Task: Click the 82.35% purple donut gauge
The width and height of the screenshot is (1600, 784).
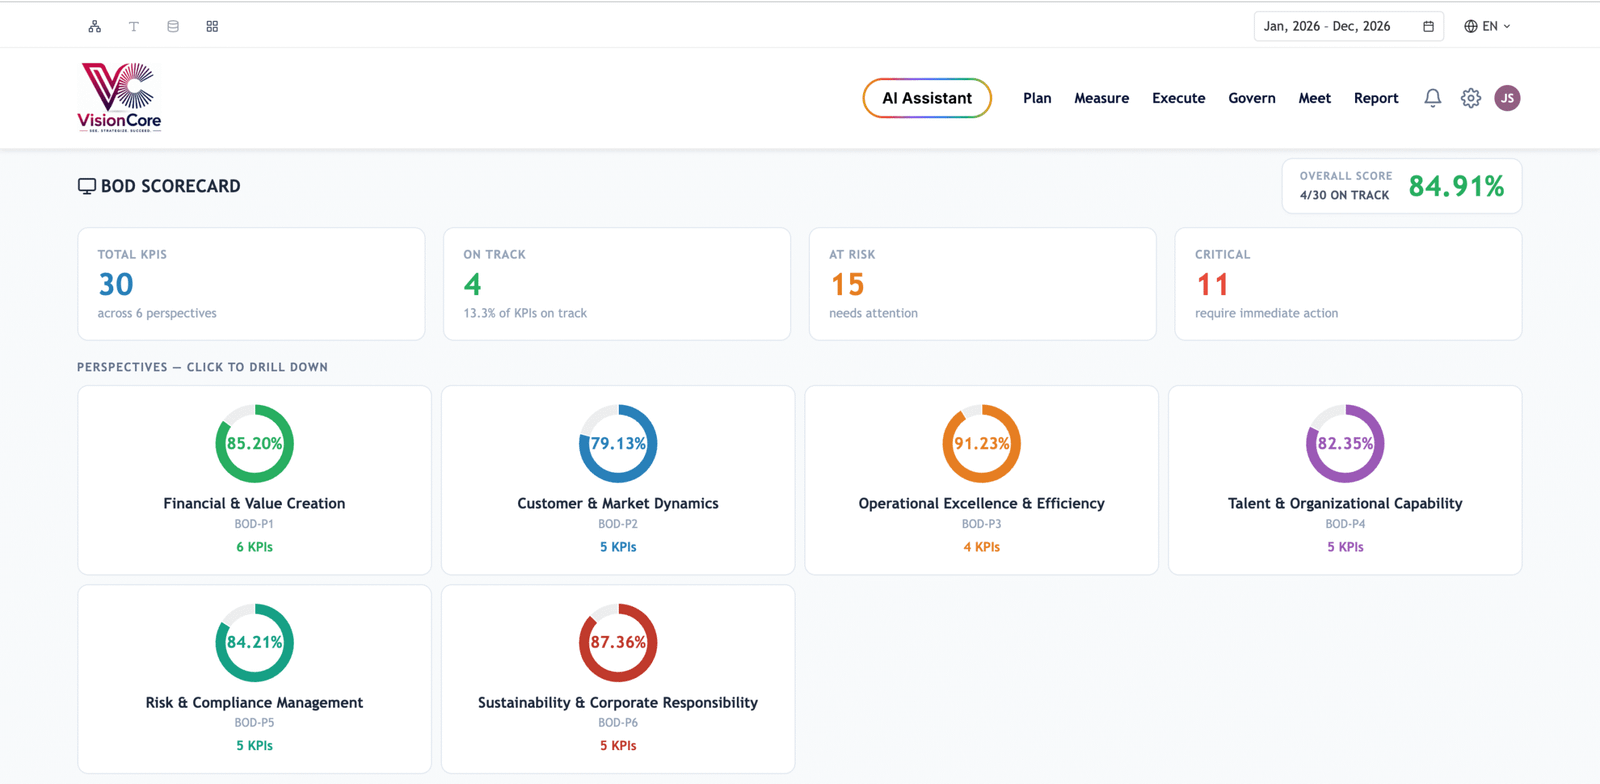Action: (x=1345, y=443)
